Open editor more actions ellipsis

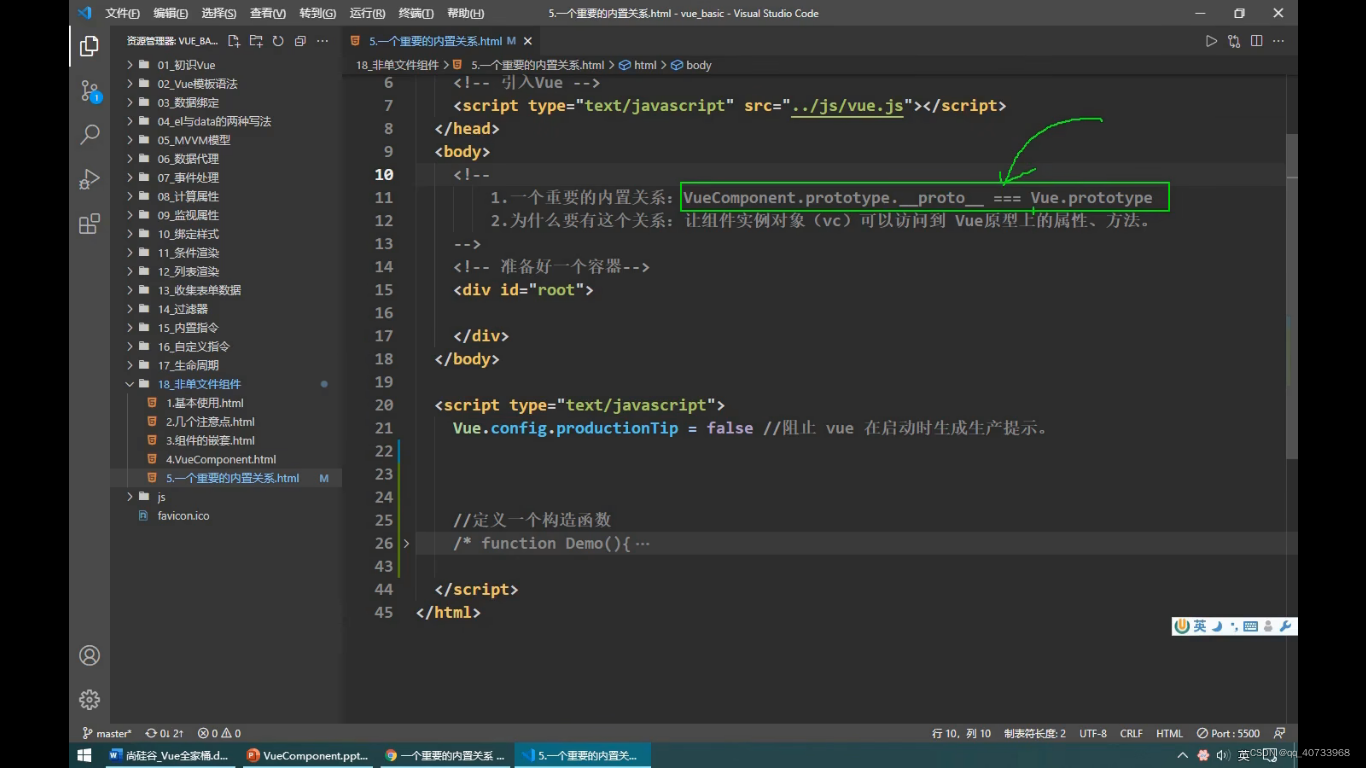pos(1279,41)
